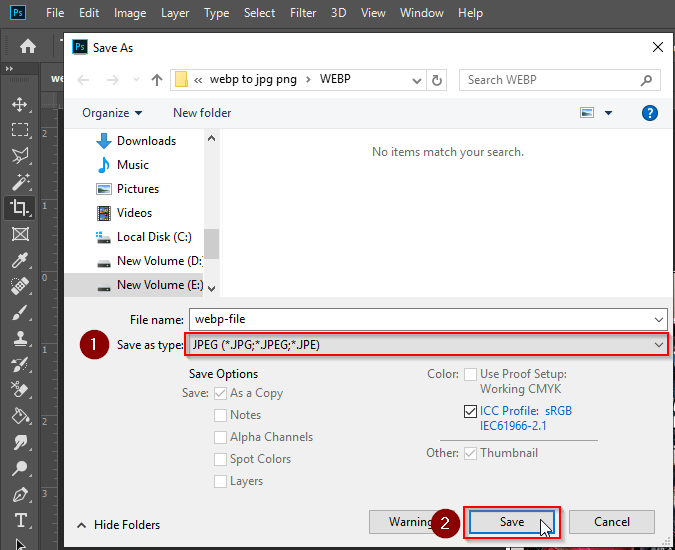
Task: Open the Edit menu
Action: (x=89, y=13)
